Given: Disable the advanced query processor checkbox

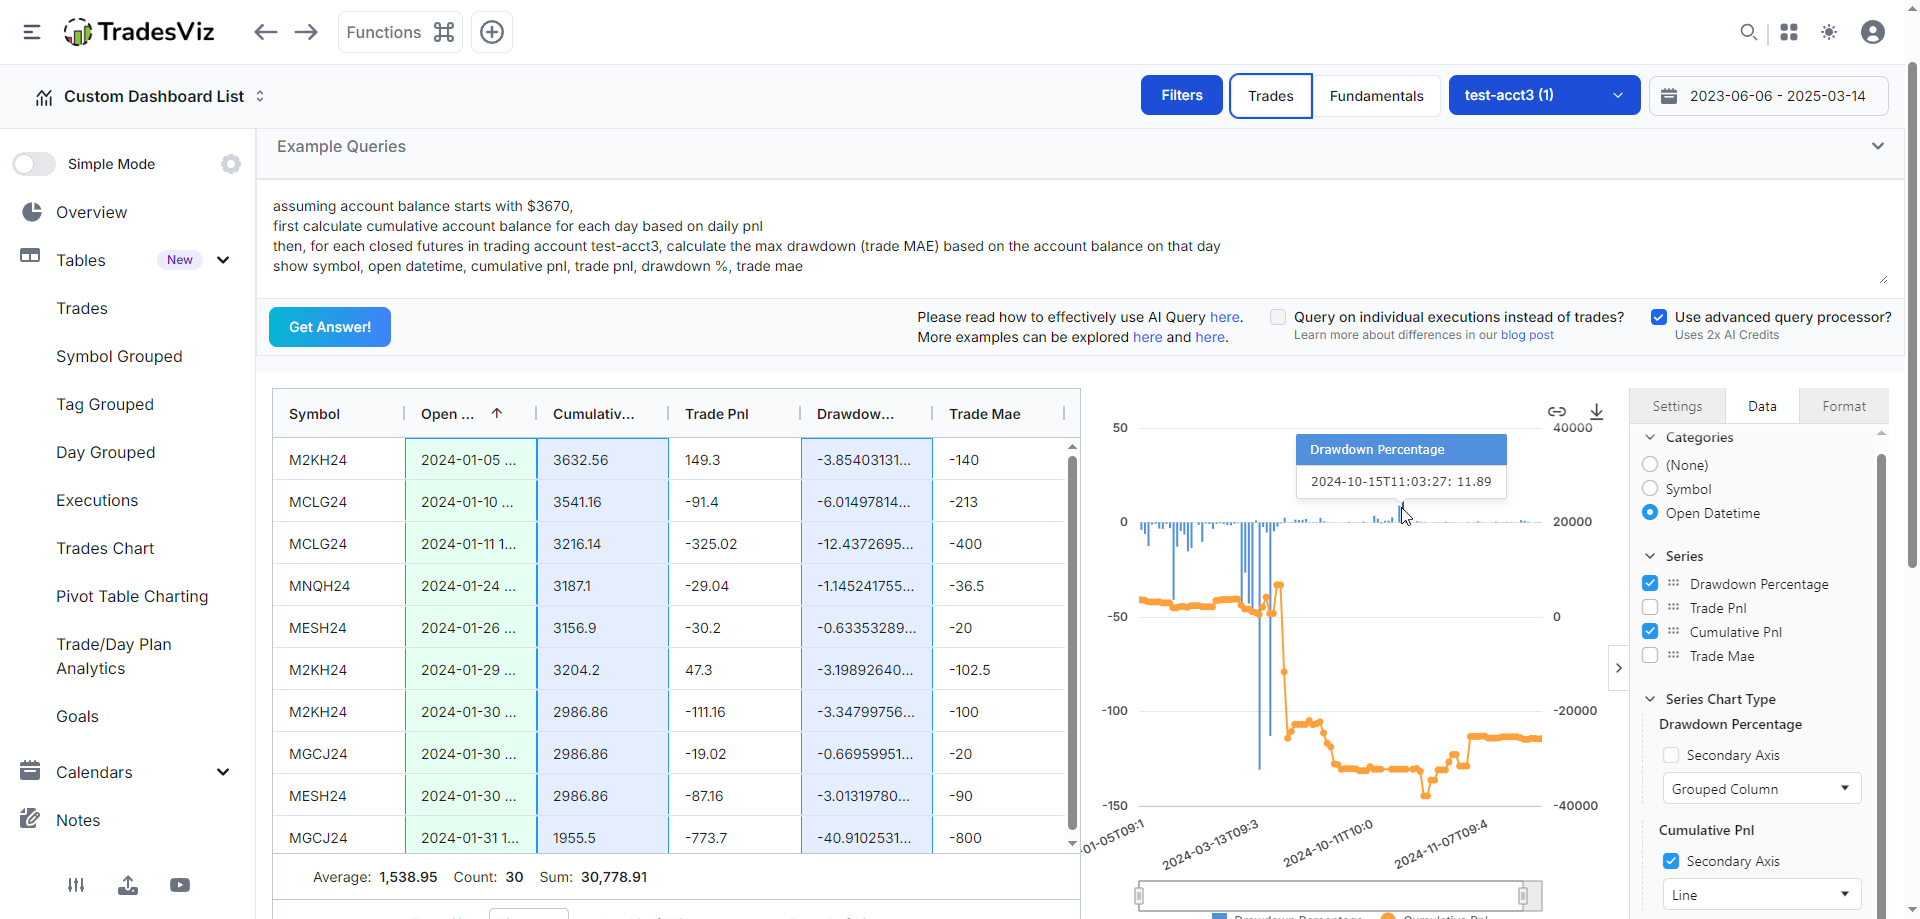Looking at the screenshot, I should (1659, 317).
